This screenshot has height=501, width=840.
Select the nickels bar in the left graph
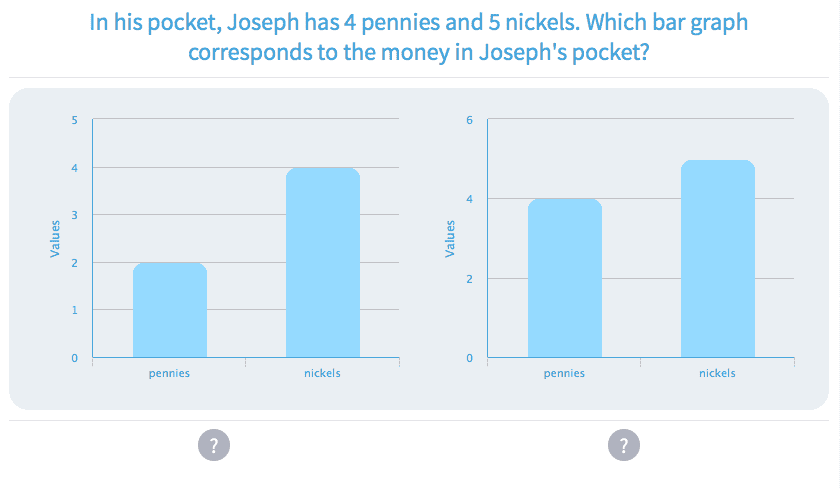coord(322,263)
